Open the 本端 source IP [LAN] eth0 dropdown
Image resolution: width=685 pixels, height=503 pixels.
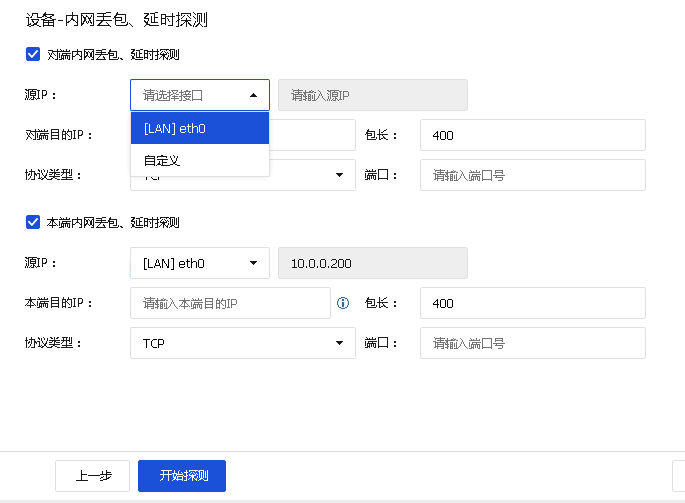[199, 263]
